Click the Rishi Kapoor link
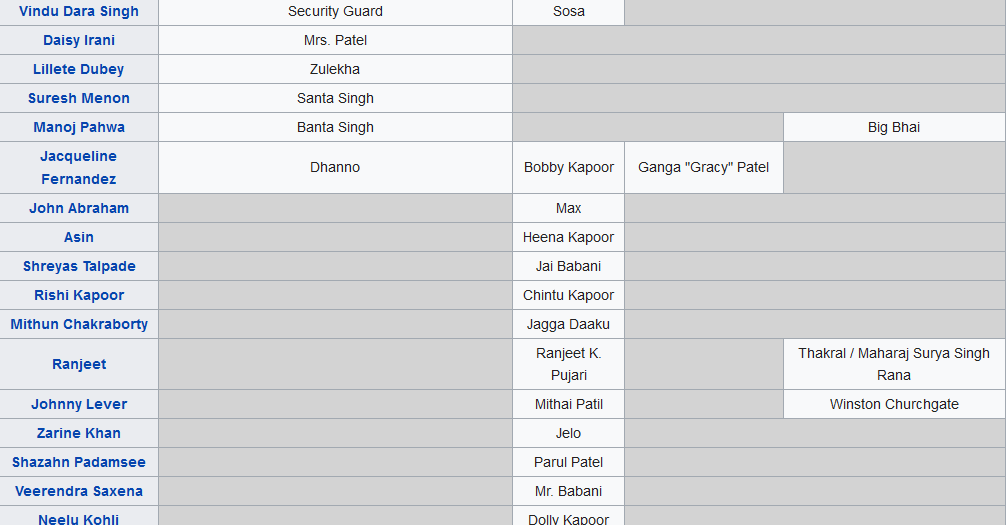This screenshot has height=525, width=1008. tap(79, 295)
